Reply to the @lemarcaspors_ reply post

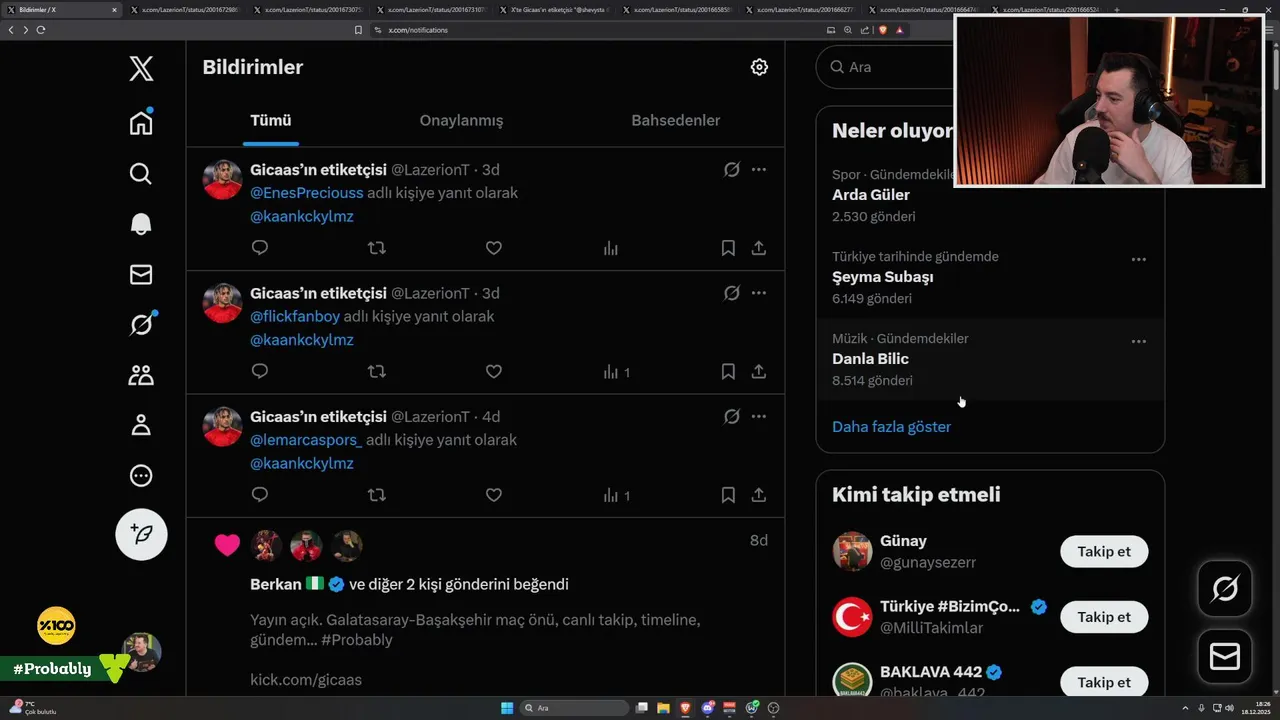[260, 495]
